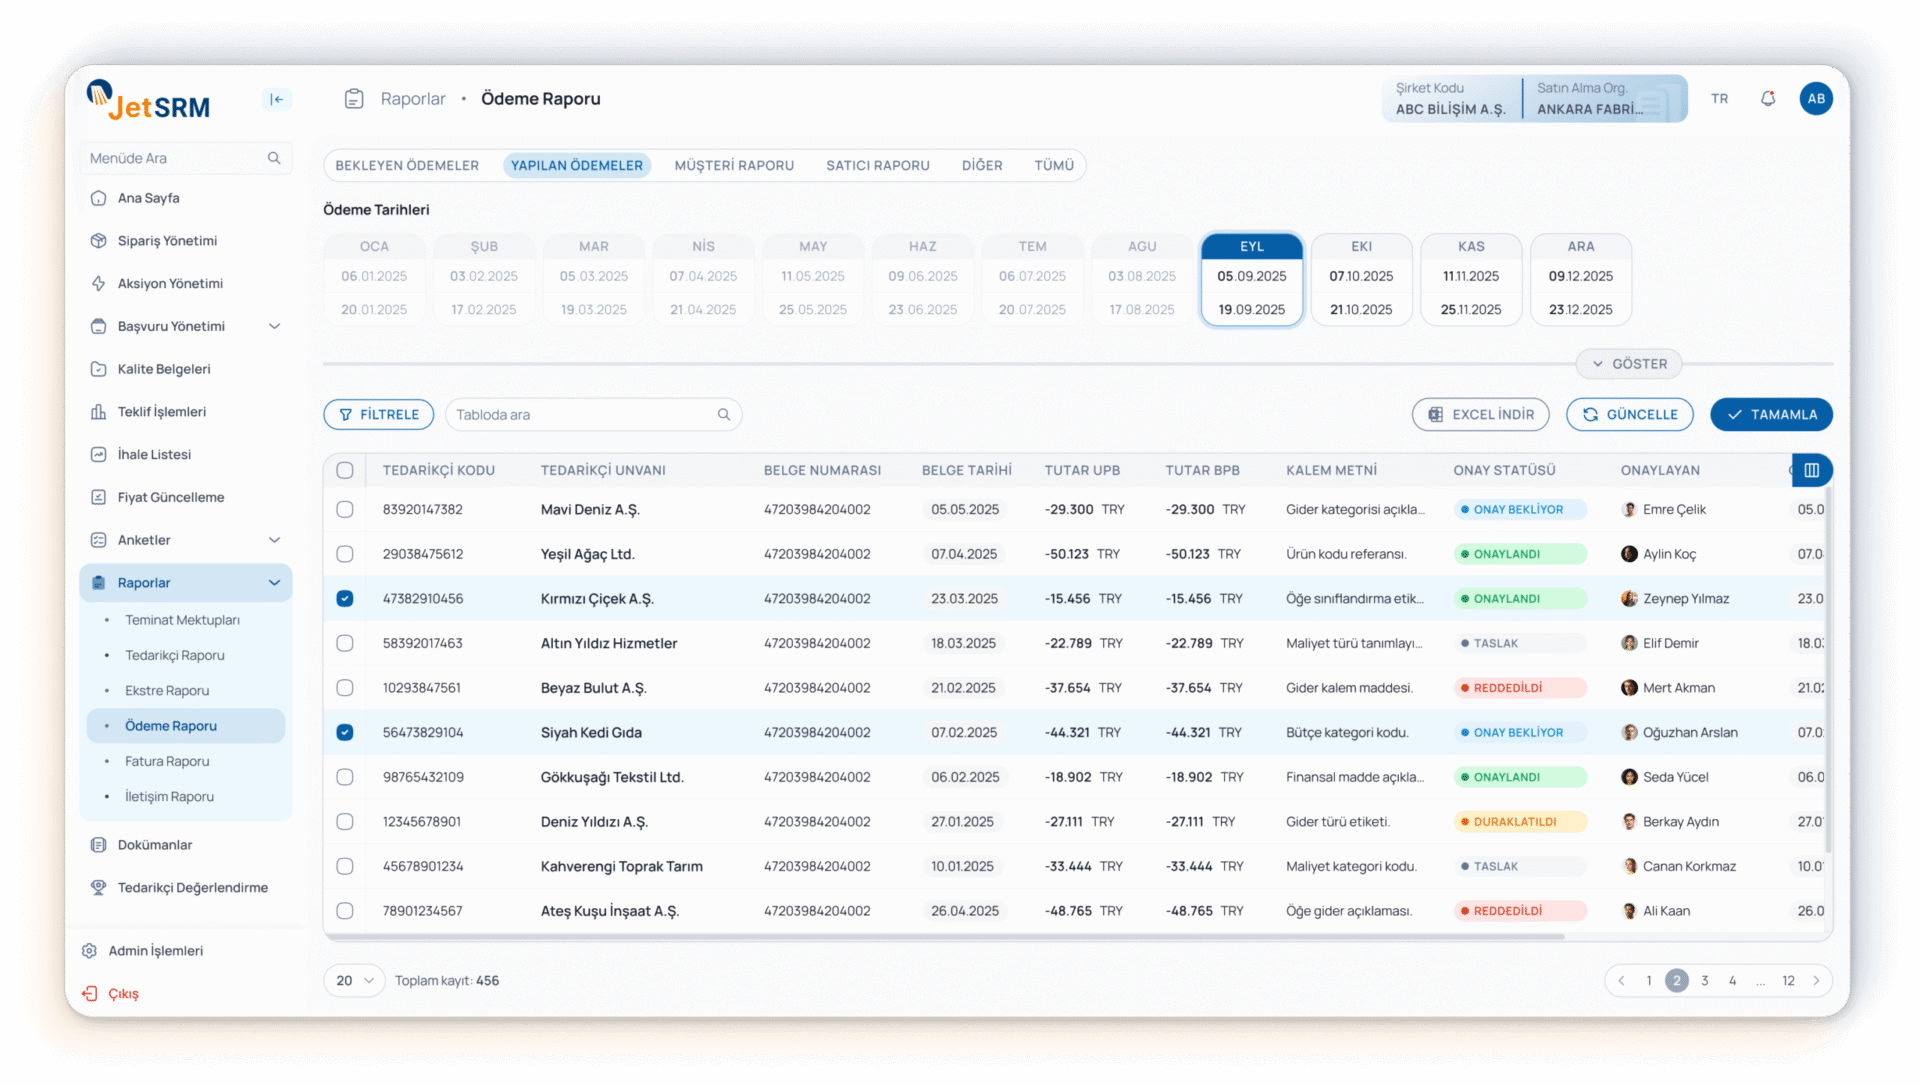The height and width of the screenshot is (1086, 1920).
Task: Click the horizontal table scrollbar
Action: [x=944, y=937]
